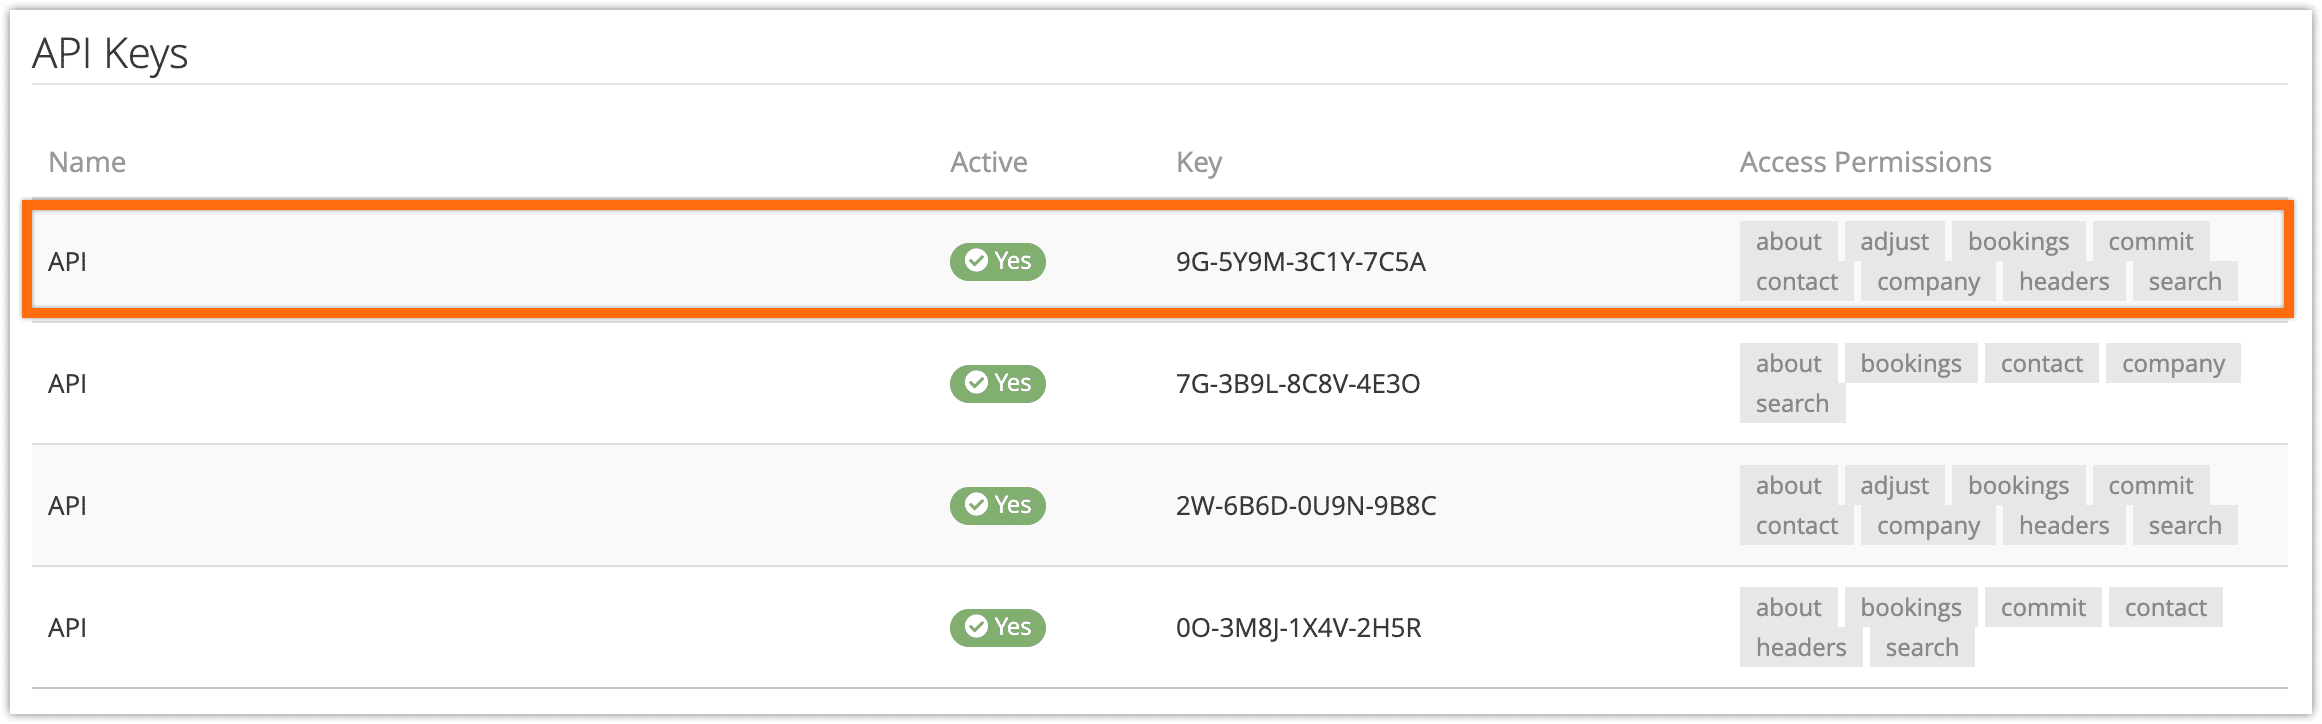This screenshot has height=724, width=2322.
Task: Click the Yes badge for key 0O-3M8J-1X4V-2H5R
Action: point(997,628)
